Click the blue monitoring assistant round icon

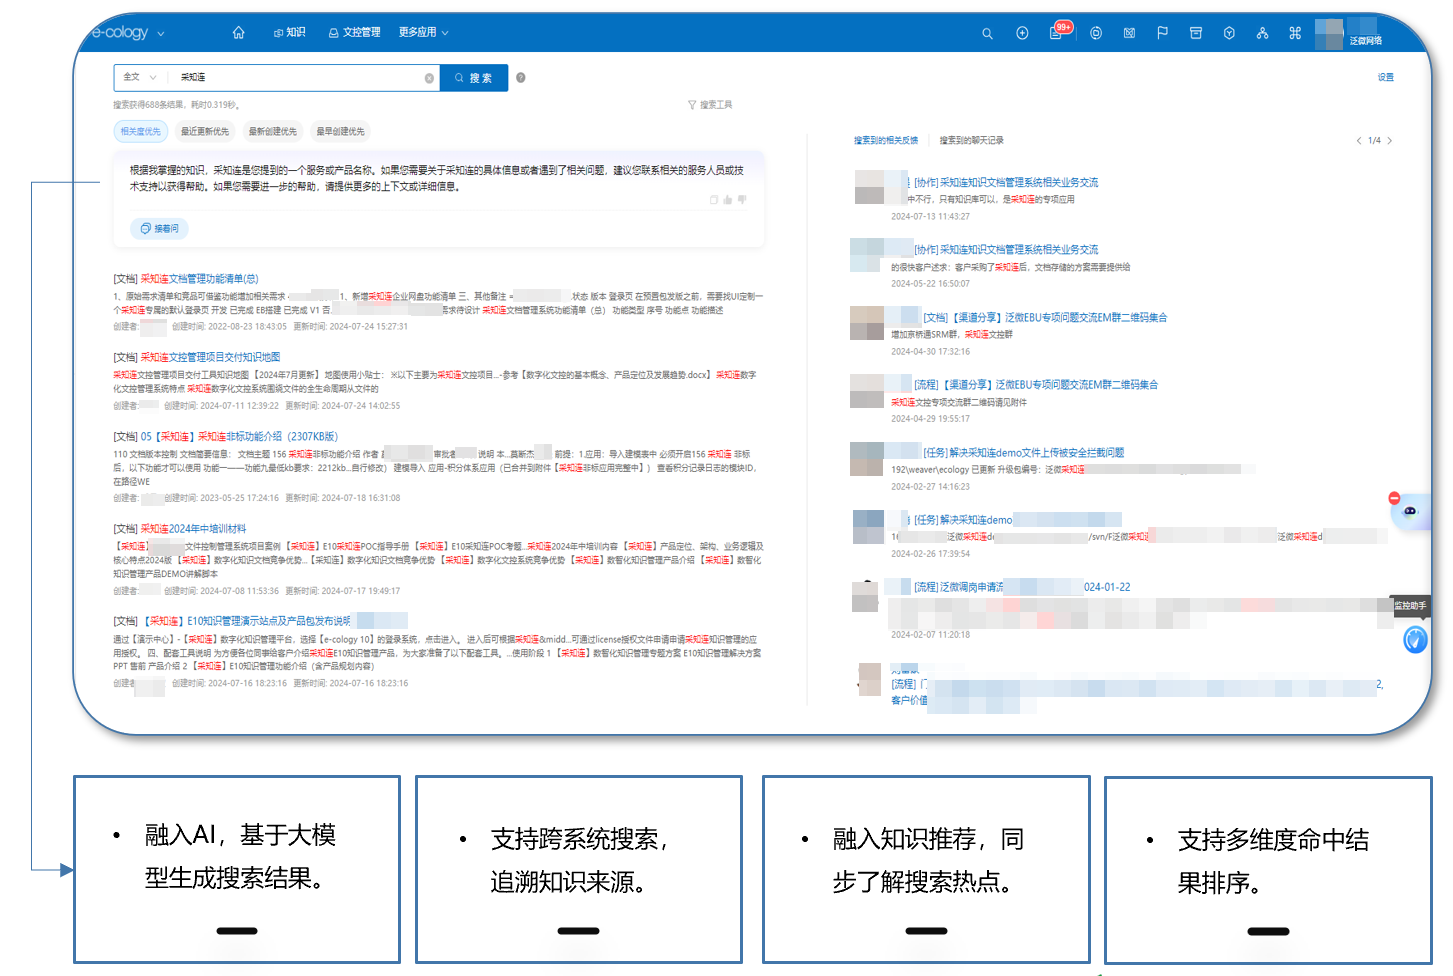coord(1415,639)
